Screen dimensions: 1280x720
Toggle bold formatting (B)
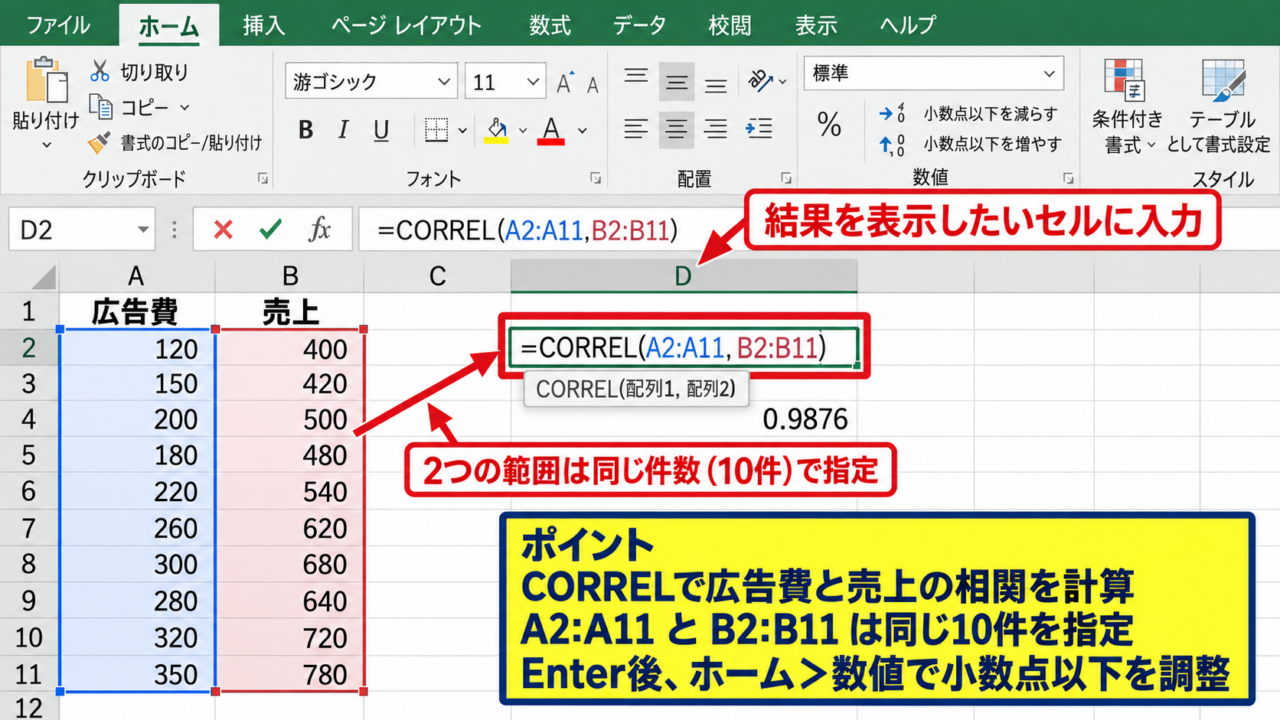click(306, 130)
